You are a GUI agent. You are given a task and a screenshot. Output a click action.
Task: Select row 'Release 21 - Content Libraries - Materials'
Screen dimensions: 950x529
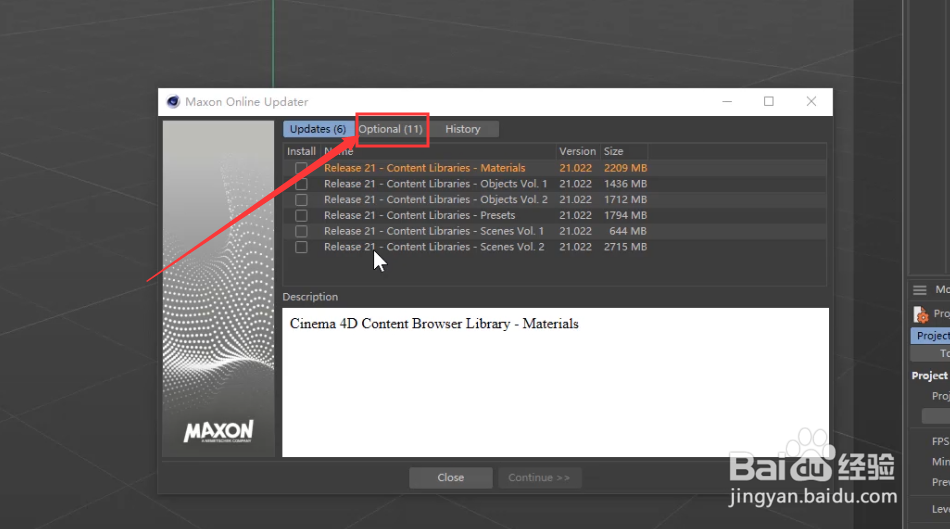[x=554, y=168]
